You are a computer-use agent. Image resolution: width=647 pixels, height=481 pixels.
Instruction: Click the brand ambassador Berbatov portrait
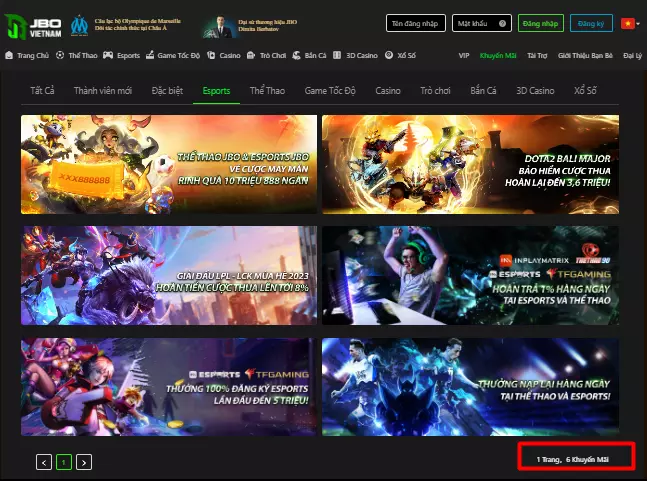220,27
